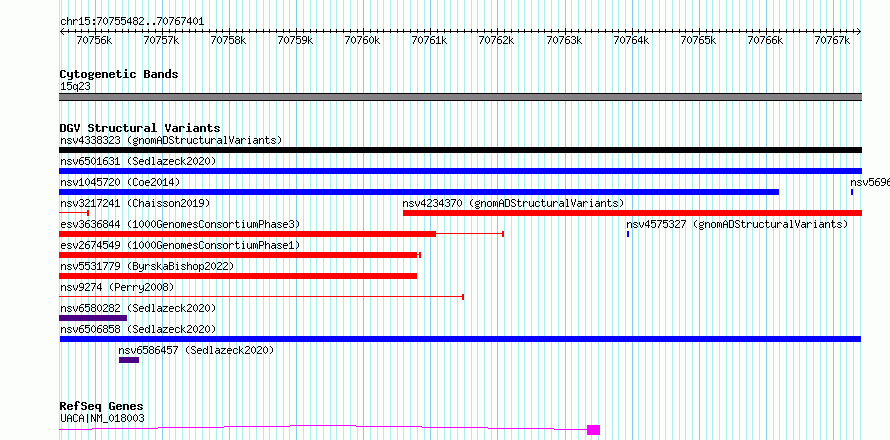Open the nsv6506858 (Sedlazeck2020) label
The width and height of the screenshot is (890, 440).
138,329
